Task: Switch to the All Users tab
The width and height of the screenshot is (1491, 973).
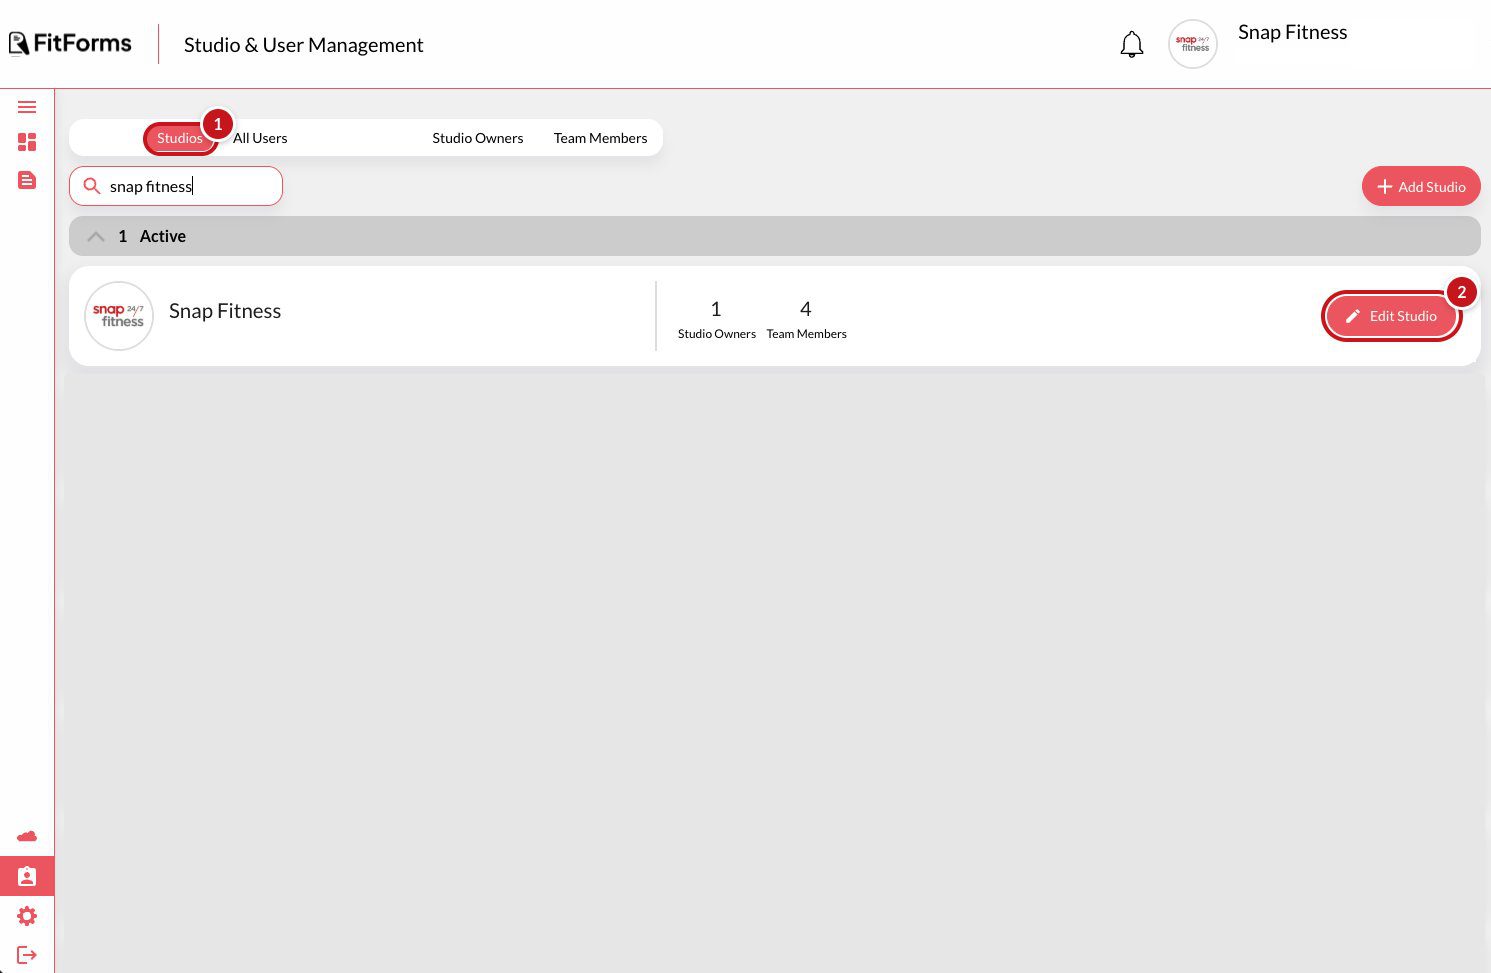Action: pyautogui.click(x=260, y=138)
